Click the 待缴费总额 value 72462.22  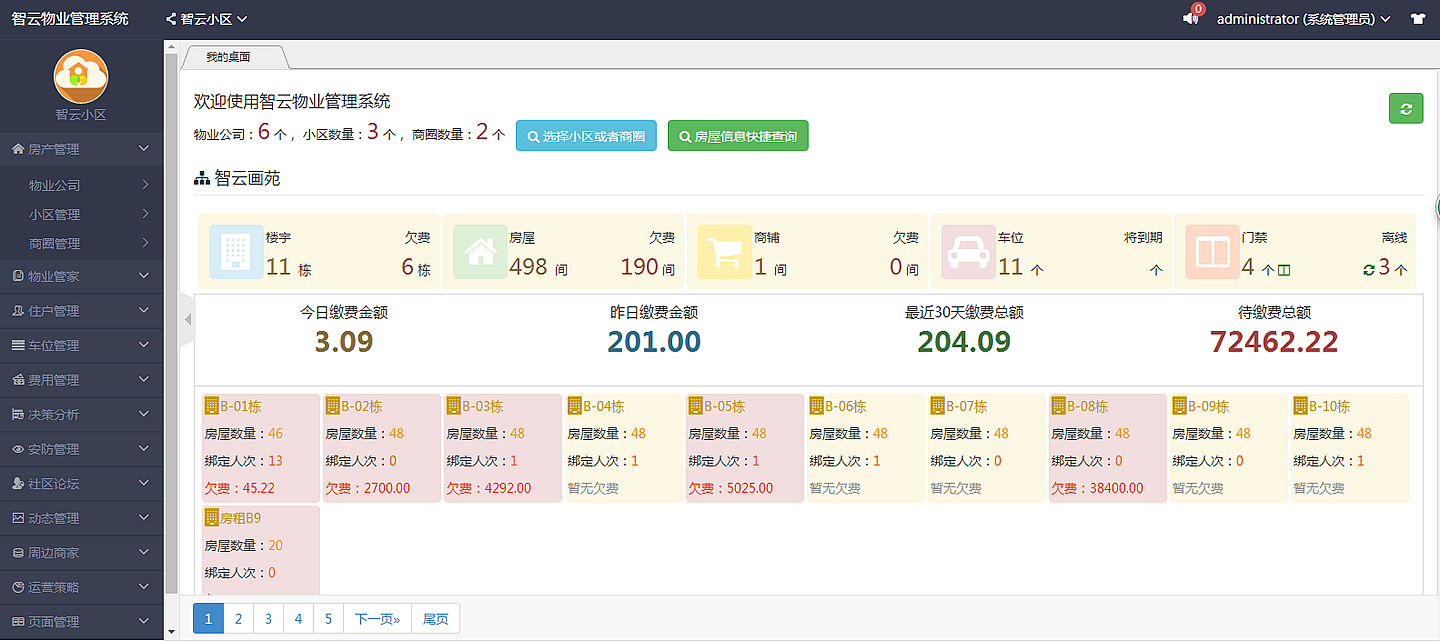pos(1274,342)
